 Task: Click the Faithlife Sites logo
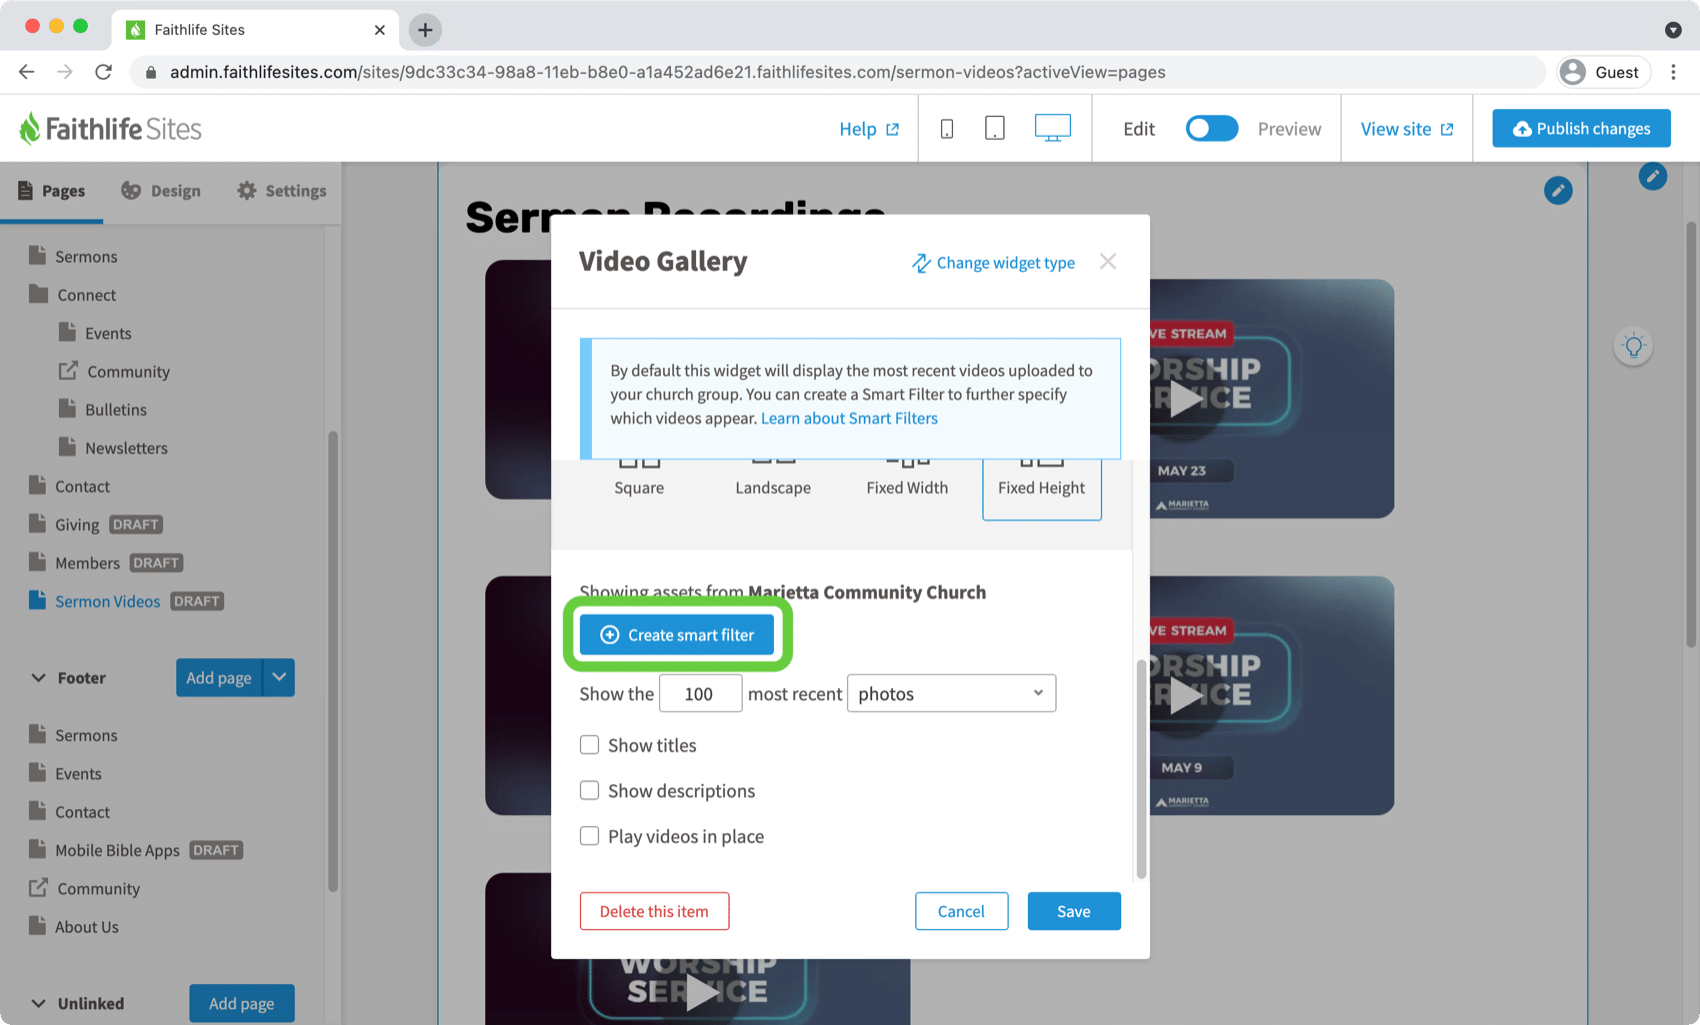tap(110, 129)
